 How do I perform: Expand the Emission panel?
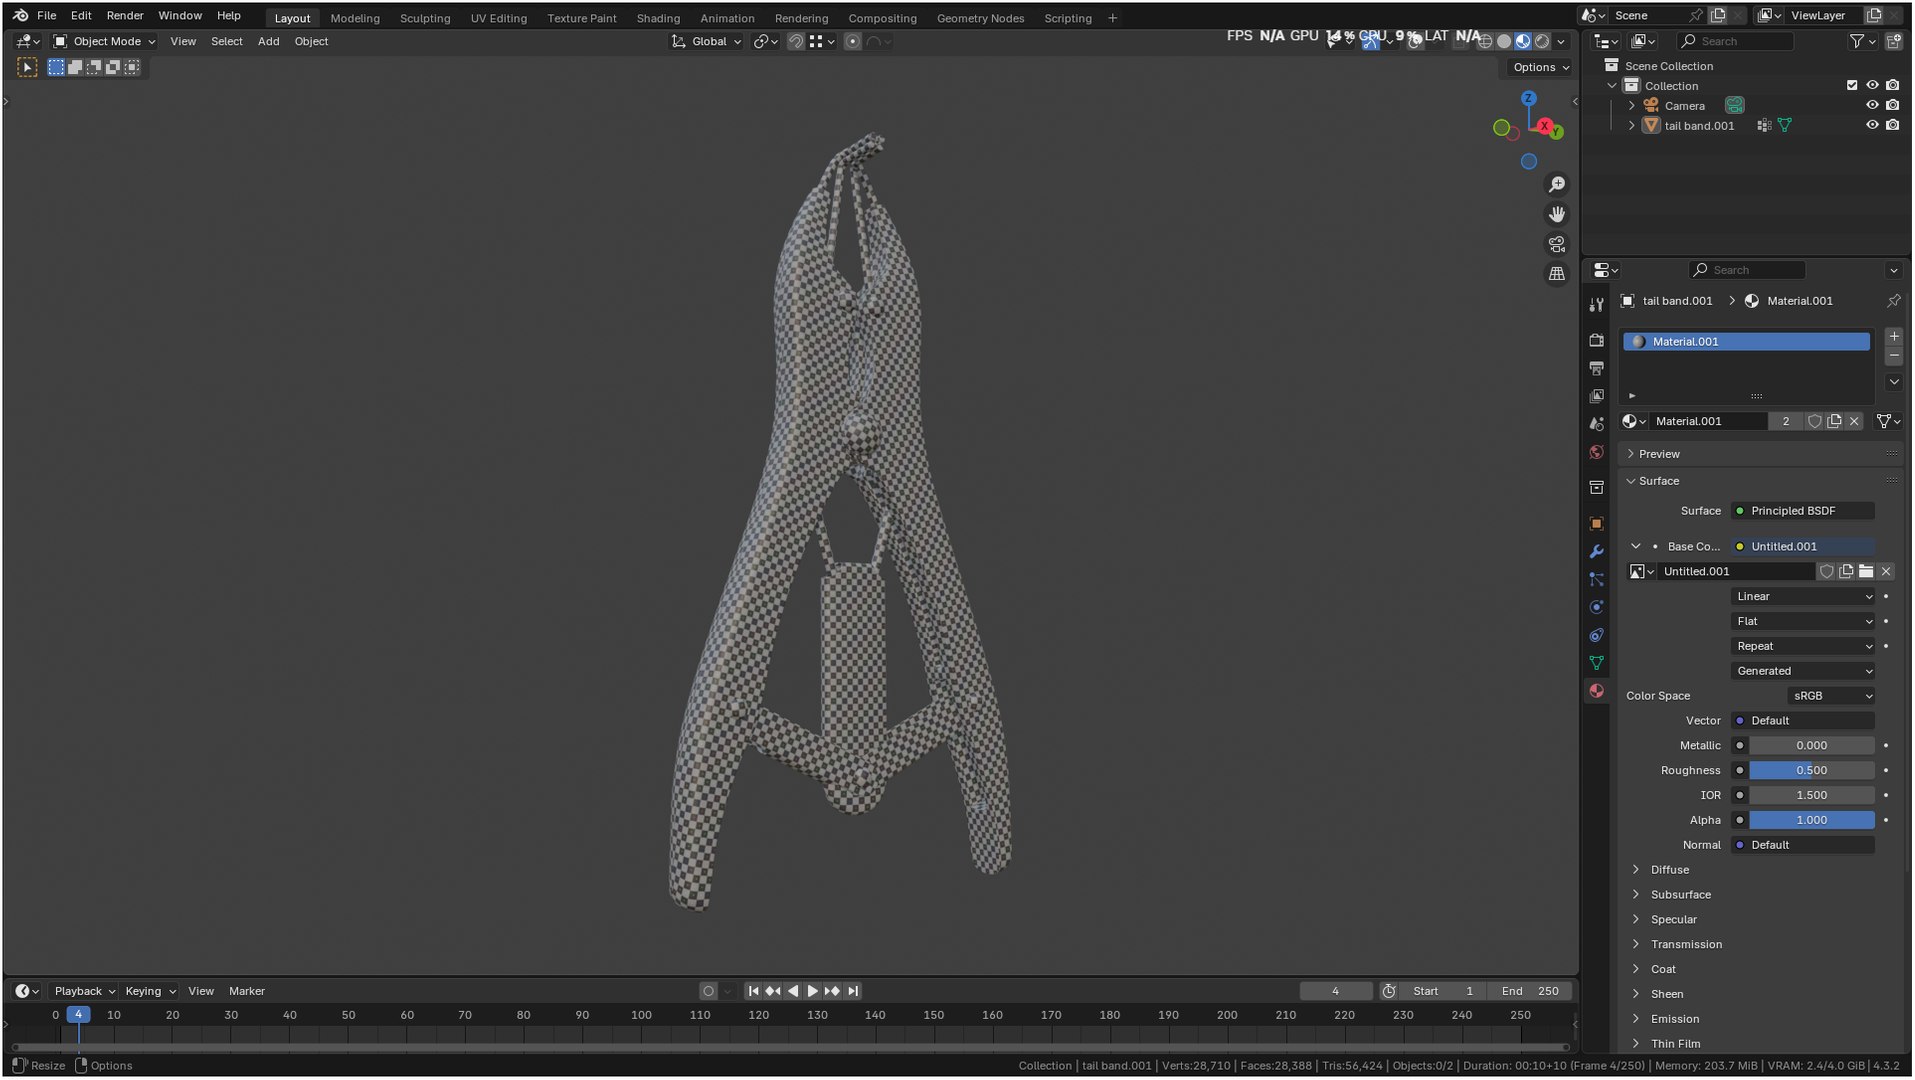1674,1020
